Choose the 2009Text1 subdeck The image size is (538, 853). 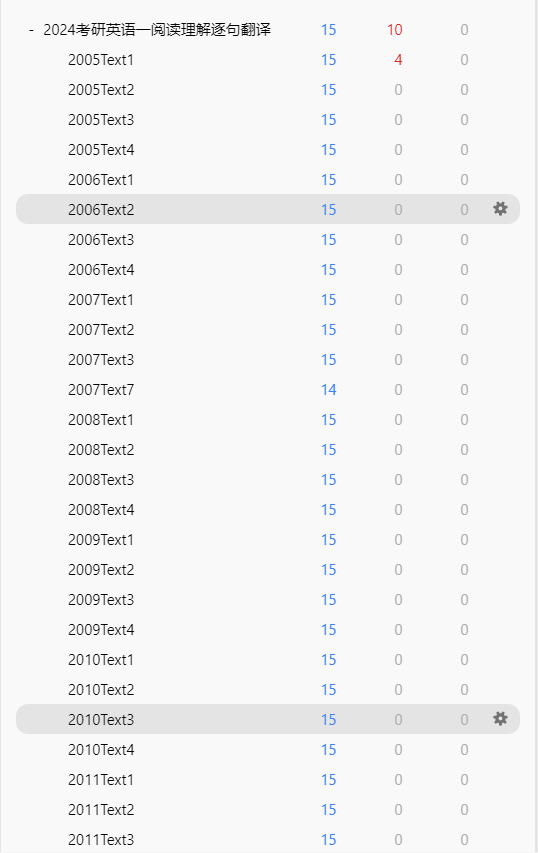tap(101, 540)
